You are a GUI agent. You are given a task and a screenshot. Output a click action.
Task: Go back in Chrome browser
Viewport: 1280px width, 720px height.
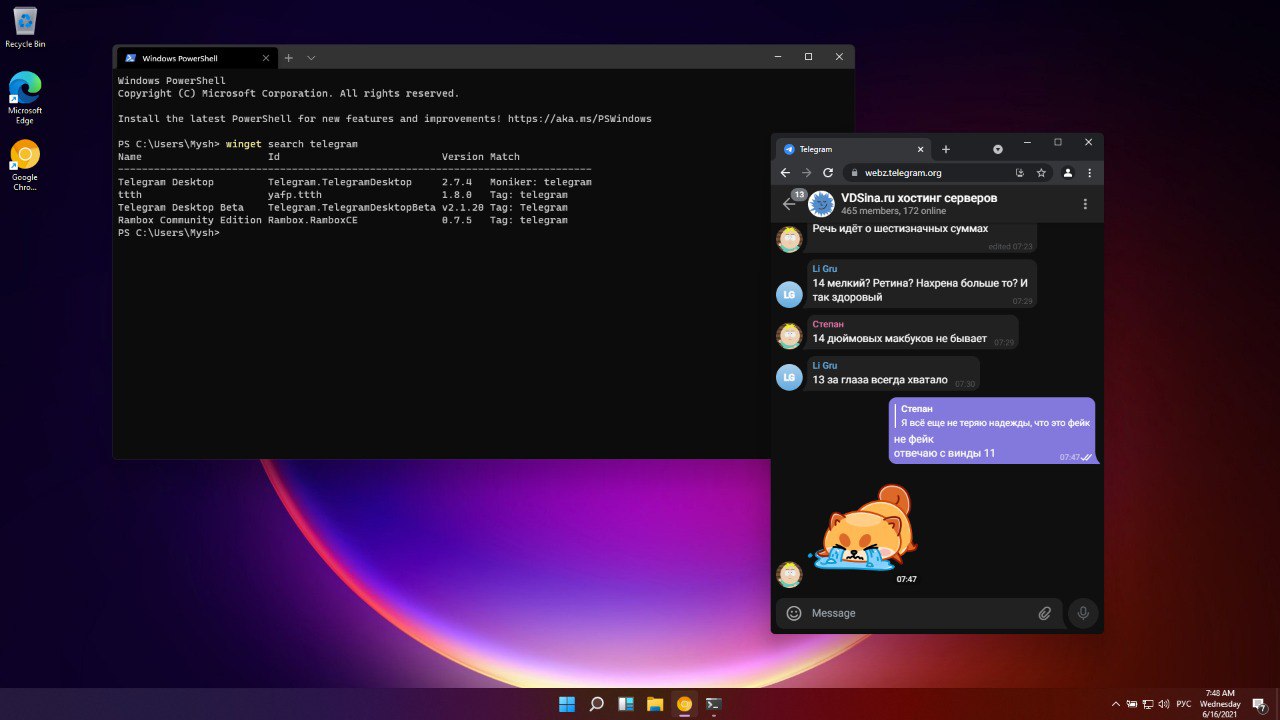(785, 173)
